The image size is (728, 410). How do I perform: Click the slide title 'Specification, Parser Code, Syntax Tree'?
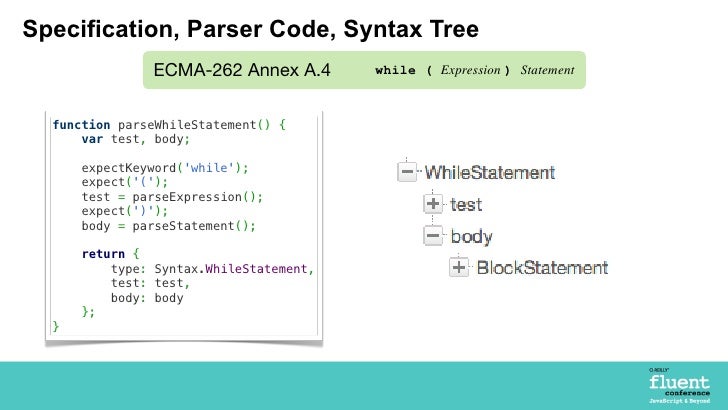coord(251,29)
